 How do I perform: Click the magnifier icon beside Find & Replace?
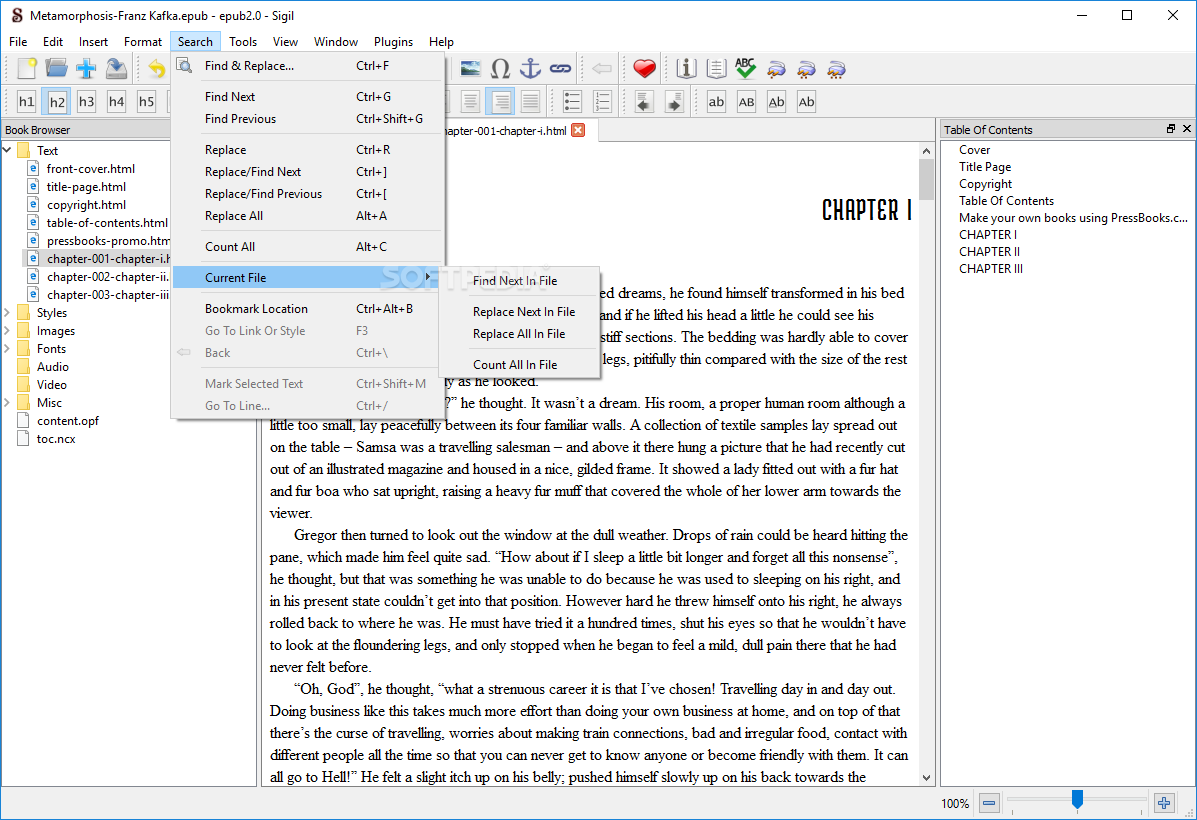point(184,65)
